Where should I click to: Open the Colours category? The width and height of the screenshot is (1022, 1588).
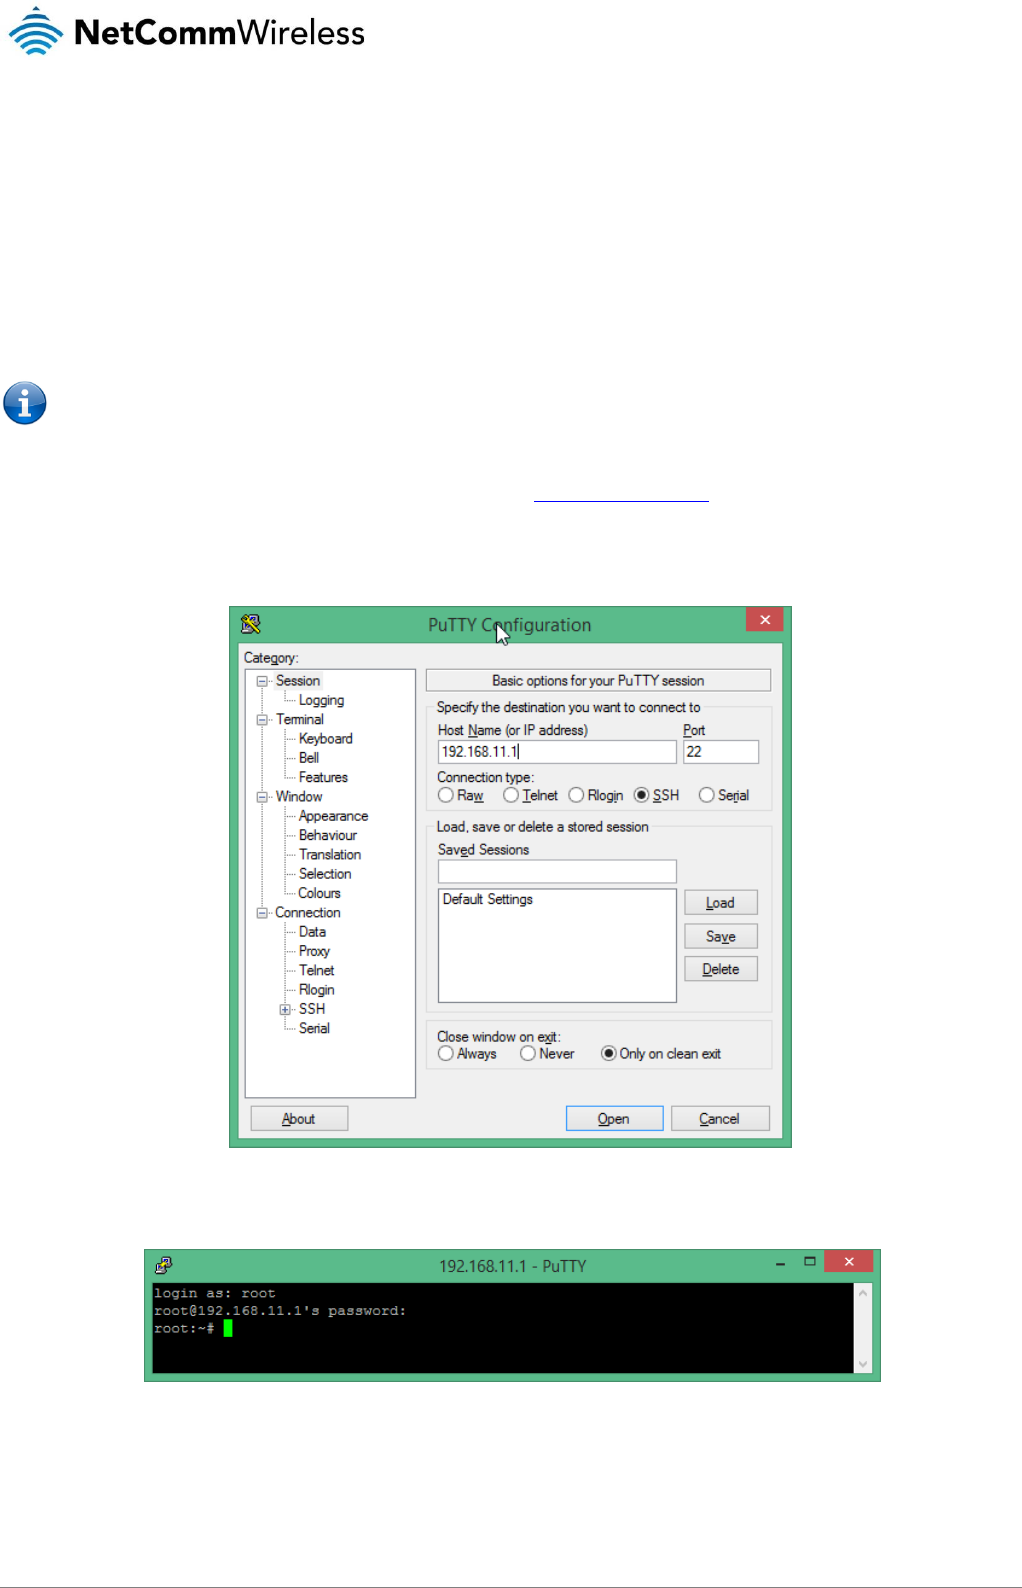pyautogui.click(x=319, y=893)
